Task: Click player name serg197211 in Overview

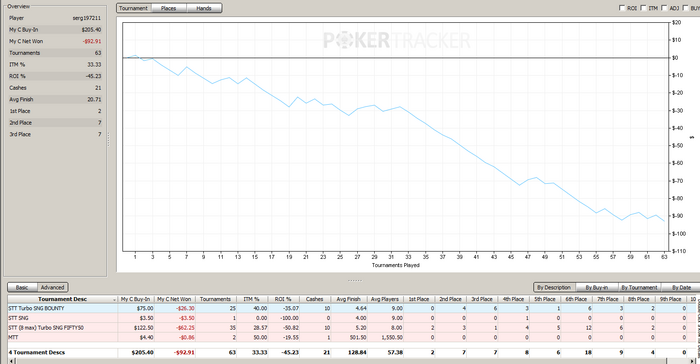Action: pyautogui.click(x=87, y=18)
